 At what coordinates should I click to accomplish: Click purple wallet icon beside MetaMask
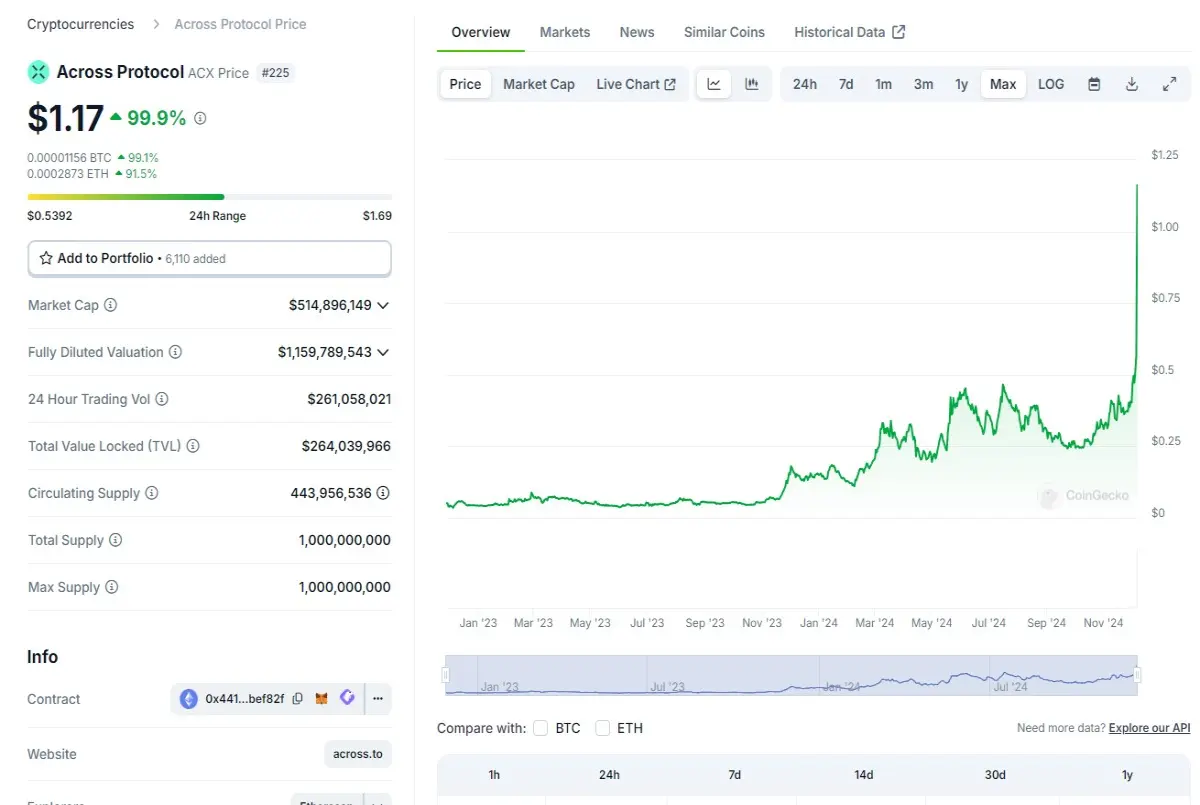coord(347,698)
